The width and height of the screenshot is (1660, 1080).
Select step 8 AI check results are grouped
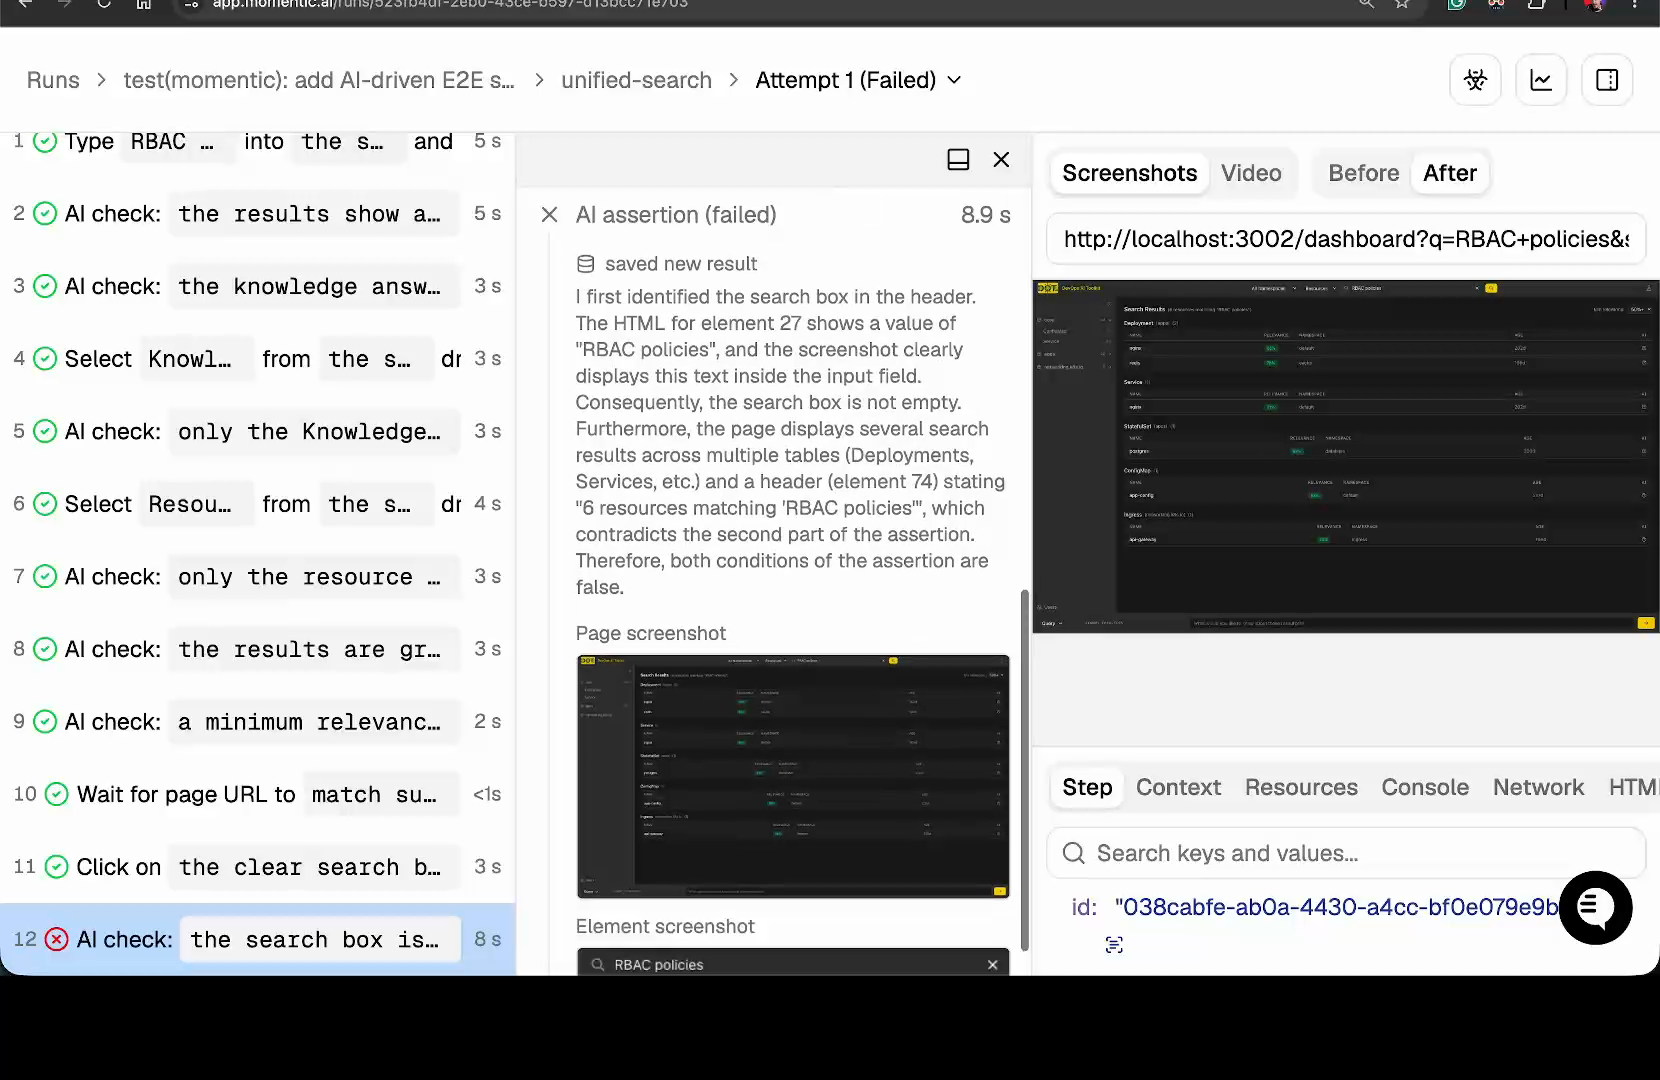click(x=258, y=650)
